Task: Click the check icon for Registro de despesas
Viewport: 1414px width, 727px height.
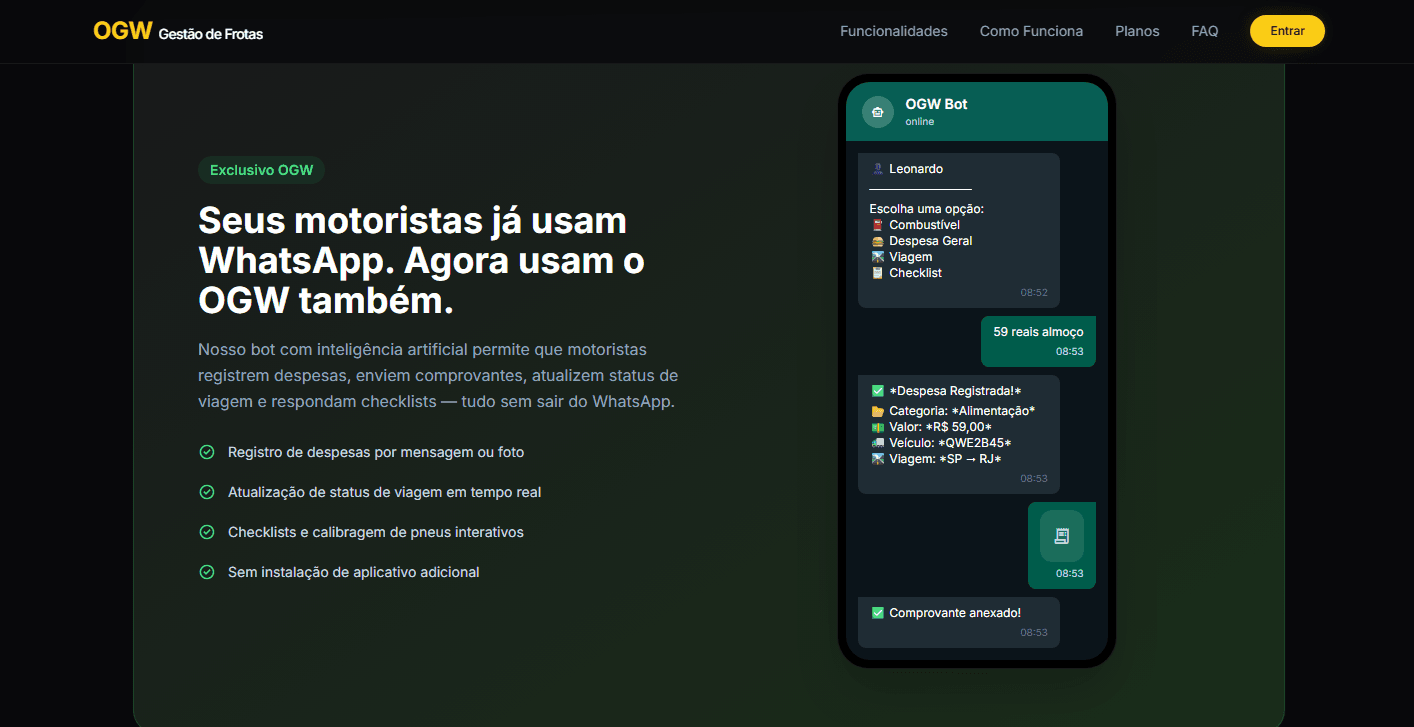Action: (x=207, y=452)
